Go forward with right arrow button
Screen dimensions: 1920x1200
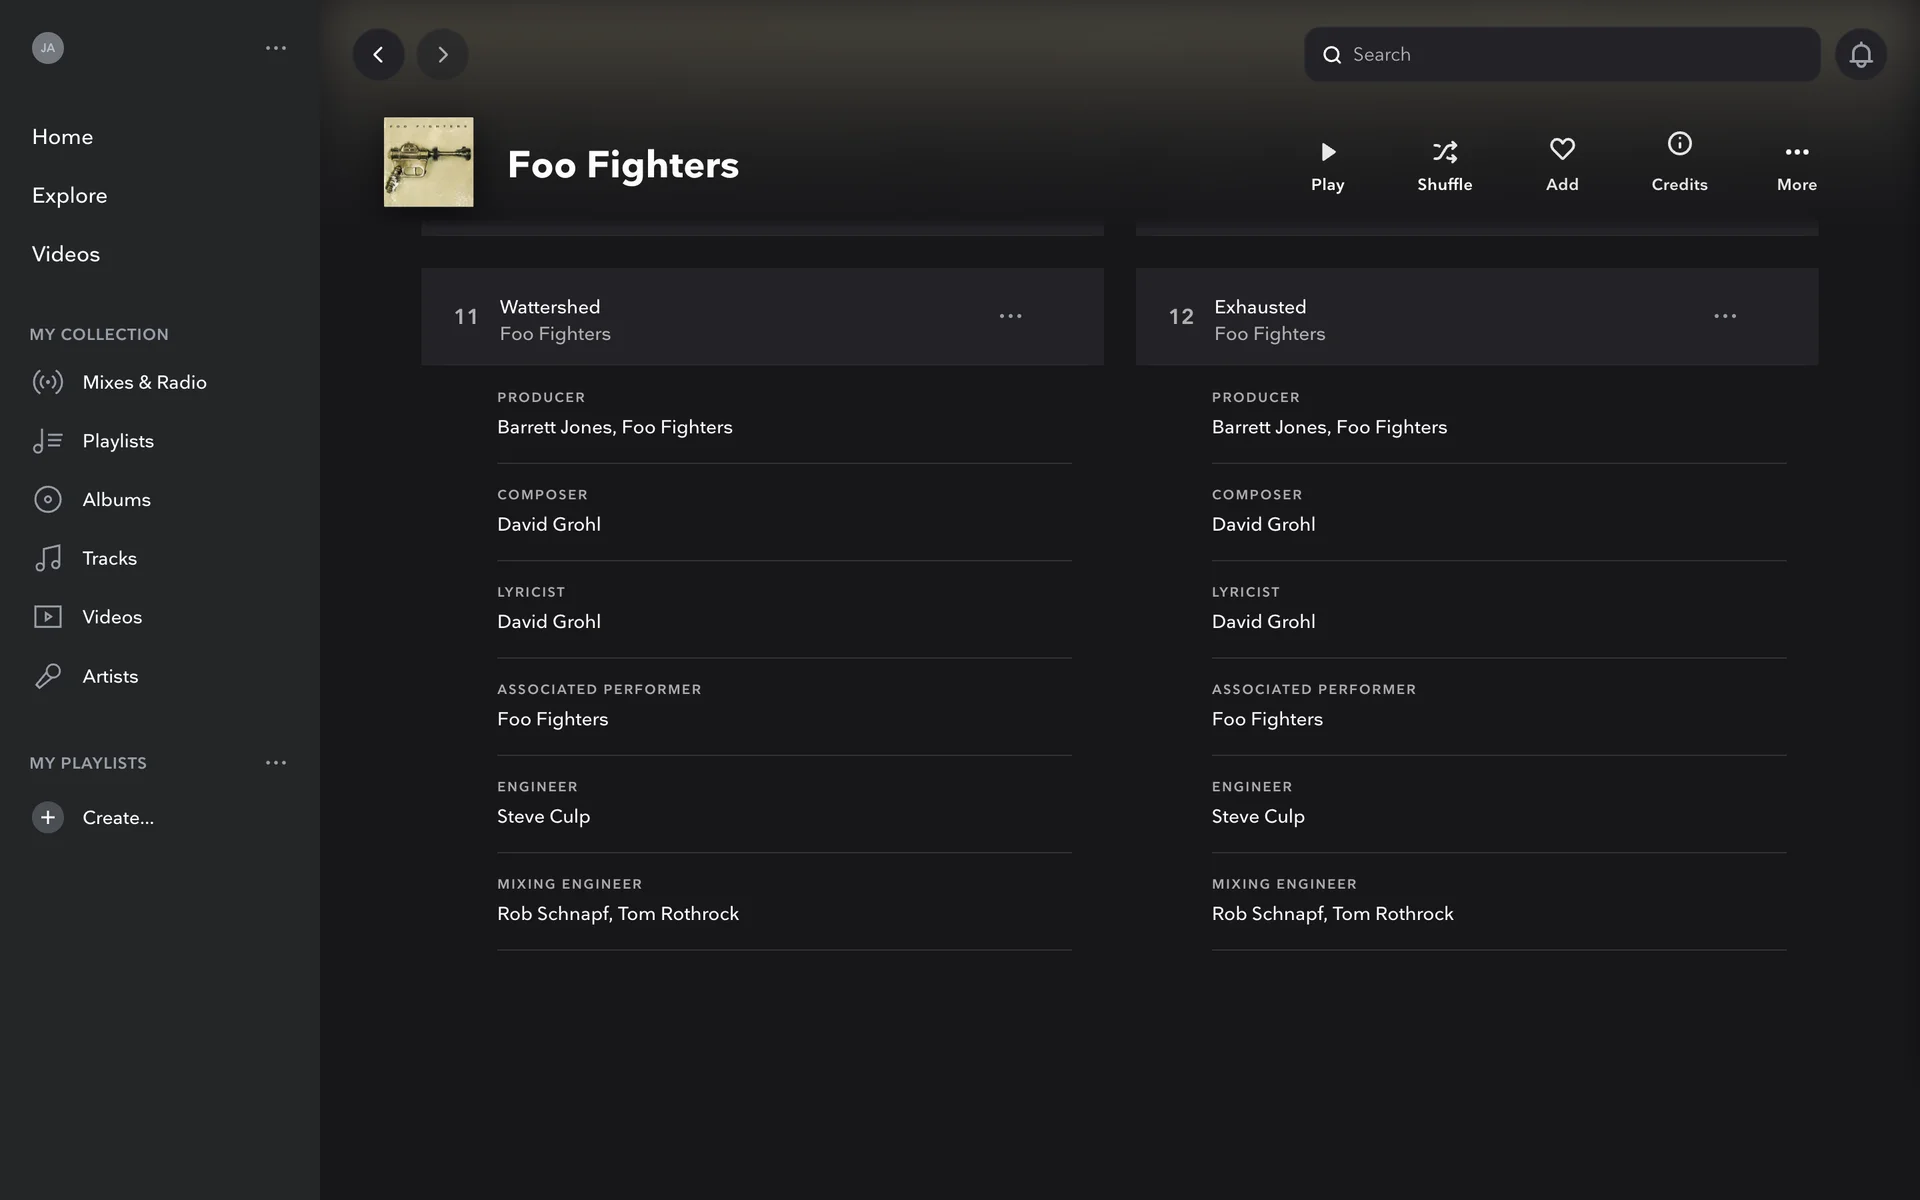click(442, 55)
